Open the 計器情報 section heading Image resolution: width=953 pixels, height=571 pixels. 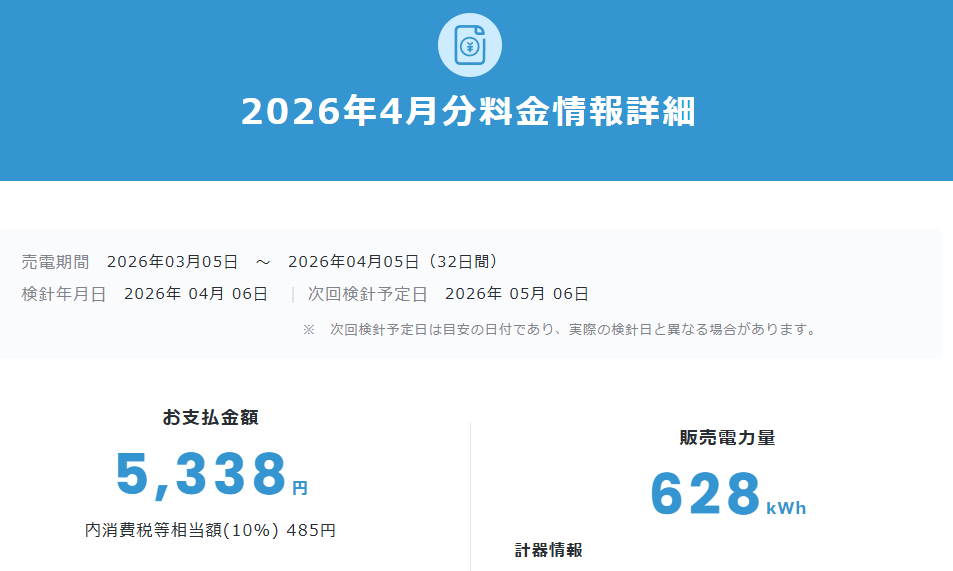pos(549,550)
